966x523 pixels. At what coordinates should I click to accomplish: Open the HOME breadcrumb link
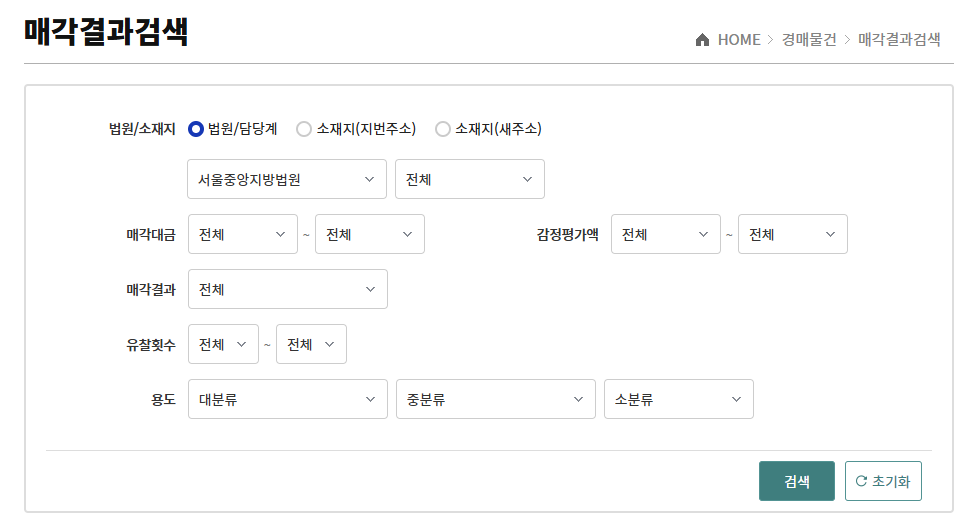coord(739,40)
